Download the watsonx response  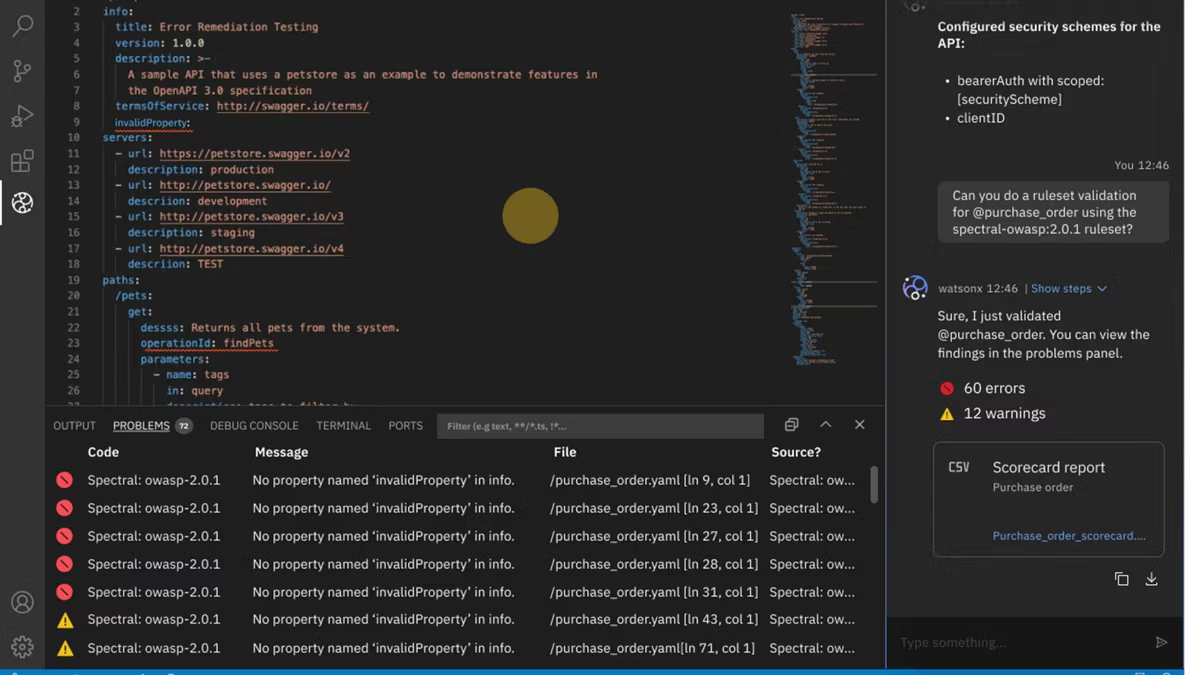pyautogui.click(x=1152, y=579)
